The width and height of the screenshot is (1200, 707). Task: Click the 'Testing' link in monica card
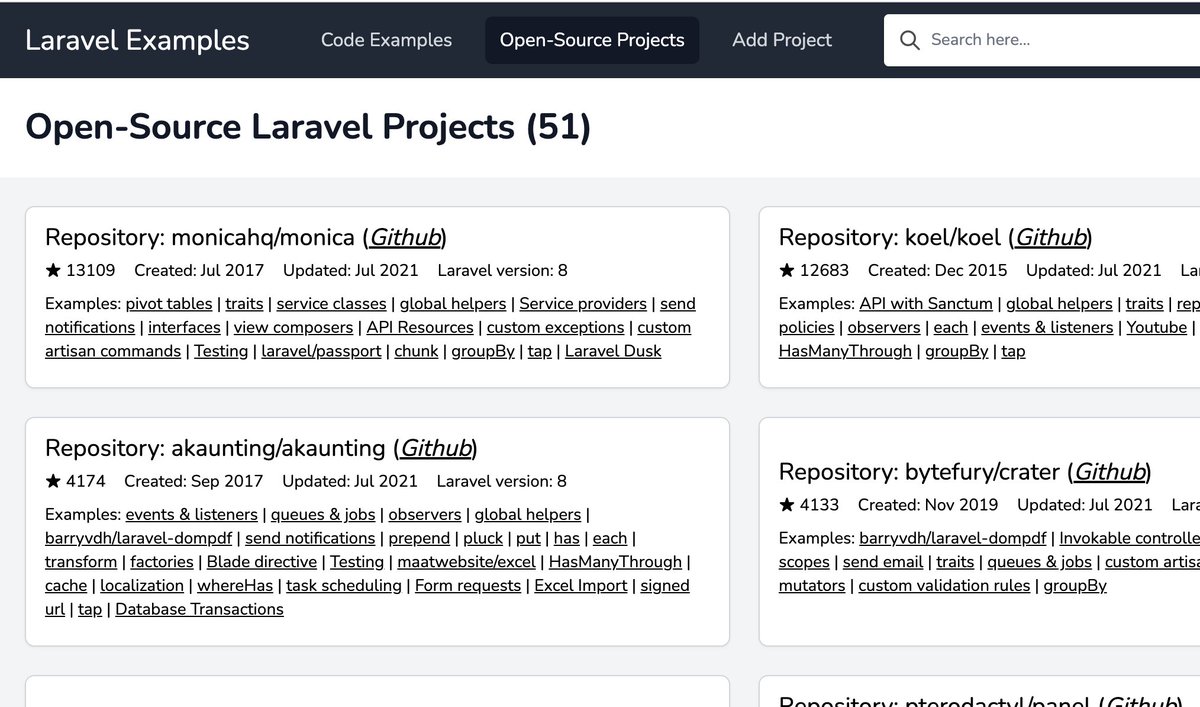(x=221, y=352)
